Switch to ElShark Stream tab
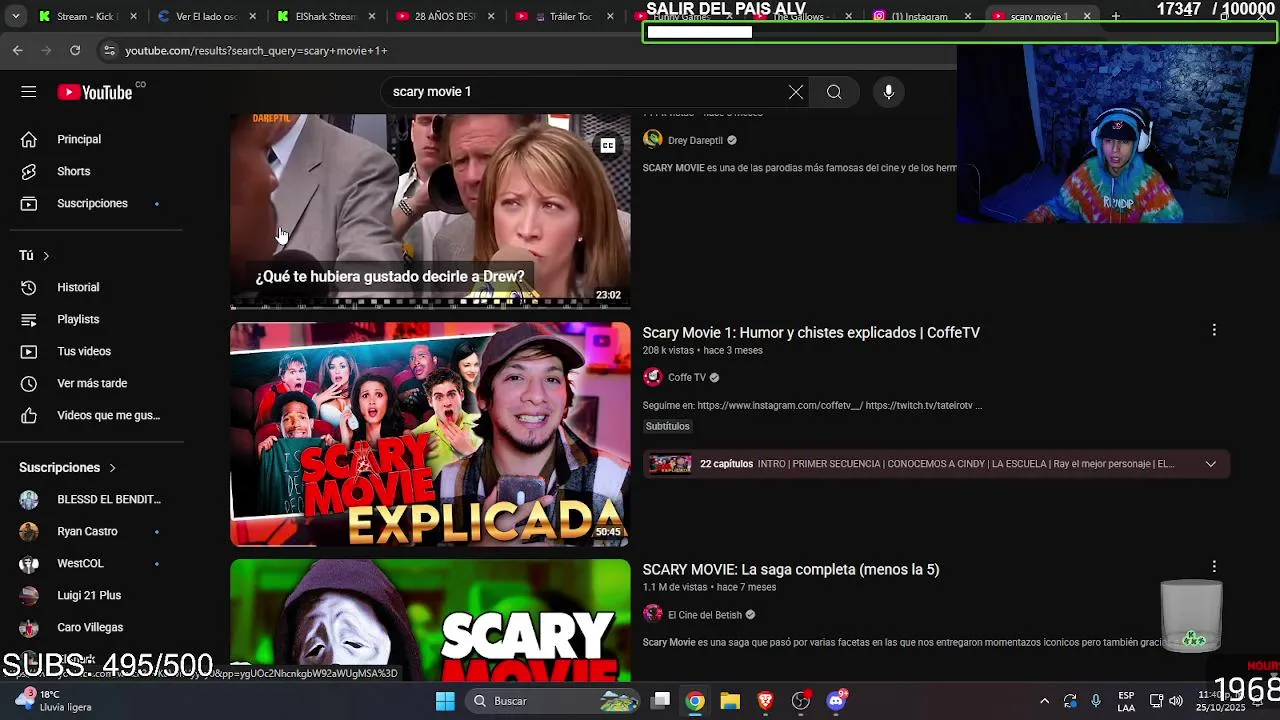Image resolution: width=1280 pixels, height=720 pixels. (x=326, y=16)
